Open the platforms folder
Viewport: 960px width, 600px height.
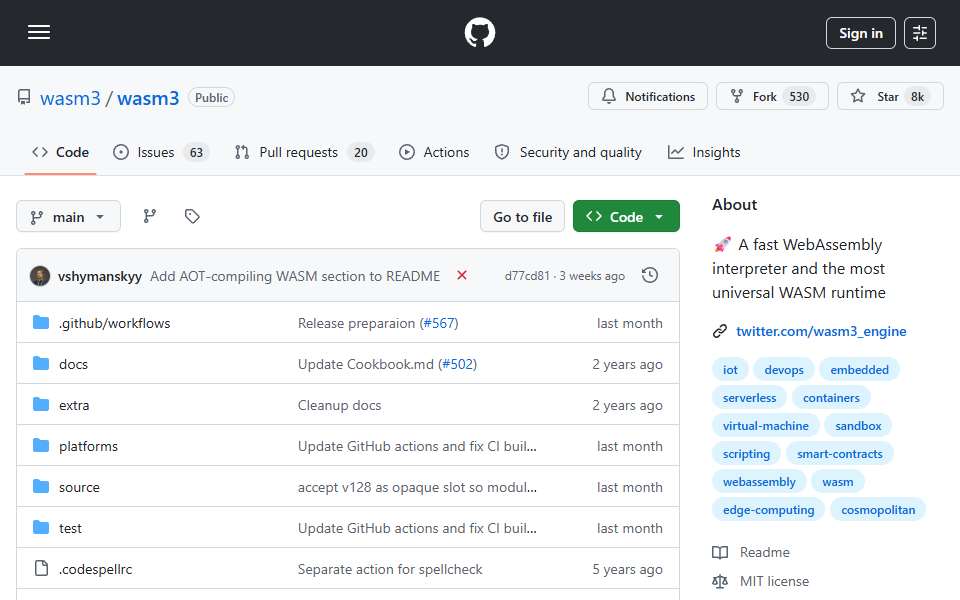[88, 446]
